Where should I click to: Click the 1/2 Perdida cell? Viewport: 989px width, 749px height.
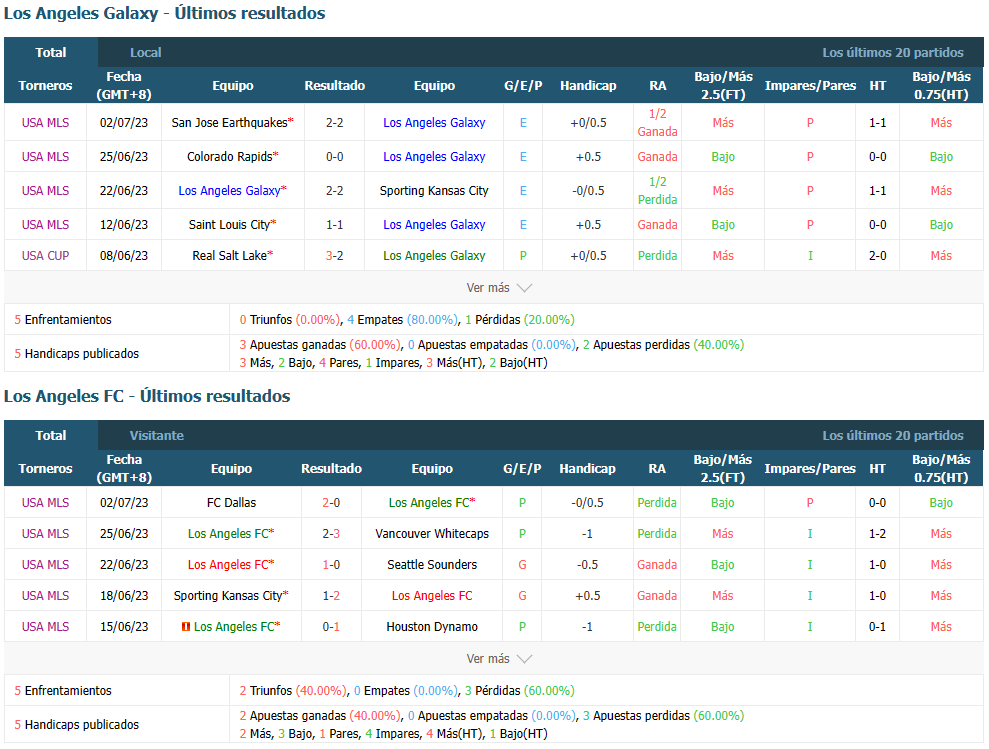pos(657,191)
